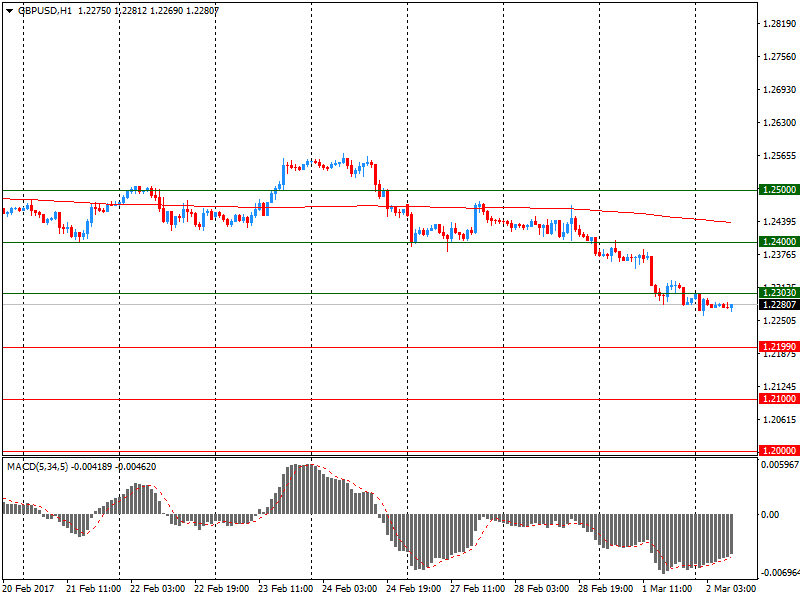Click the 1.26930 price scale value
The image size is (800, 600).
(x=779, y=90)
